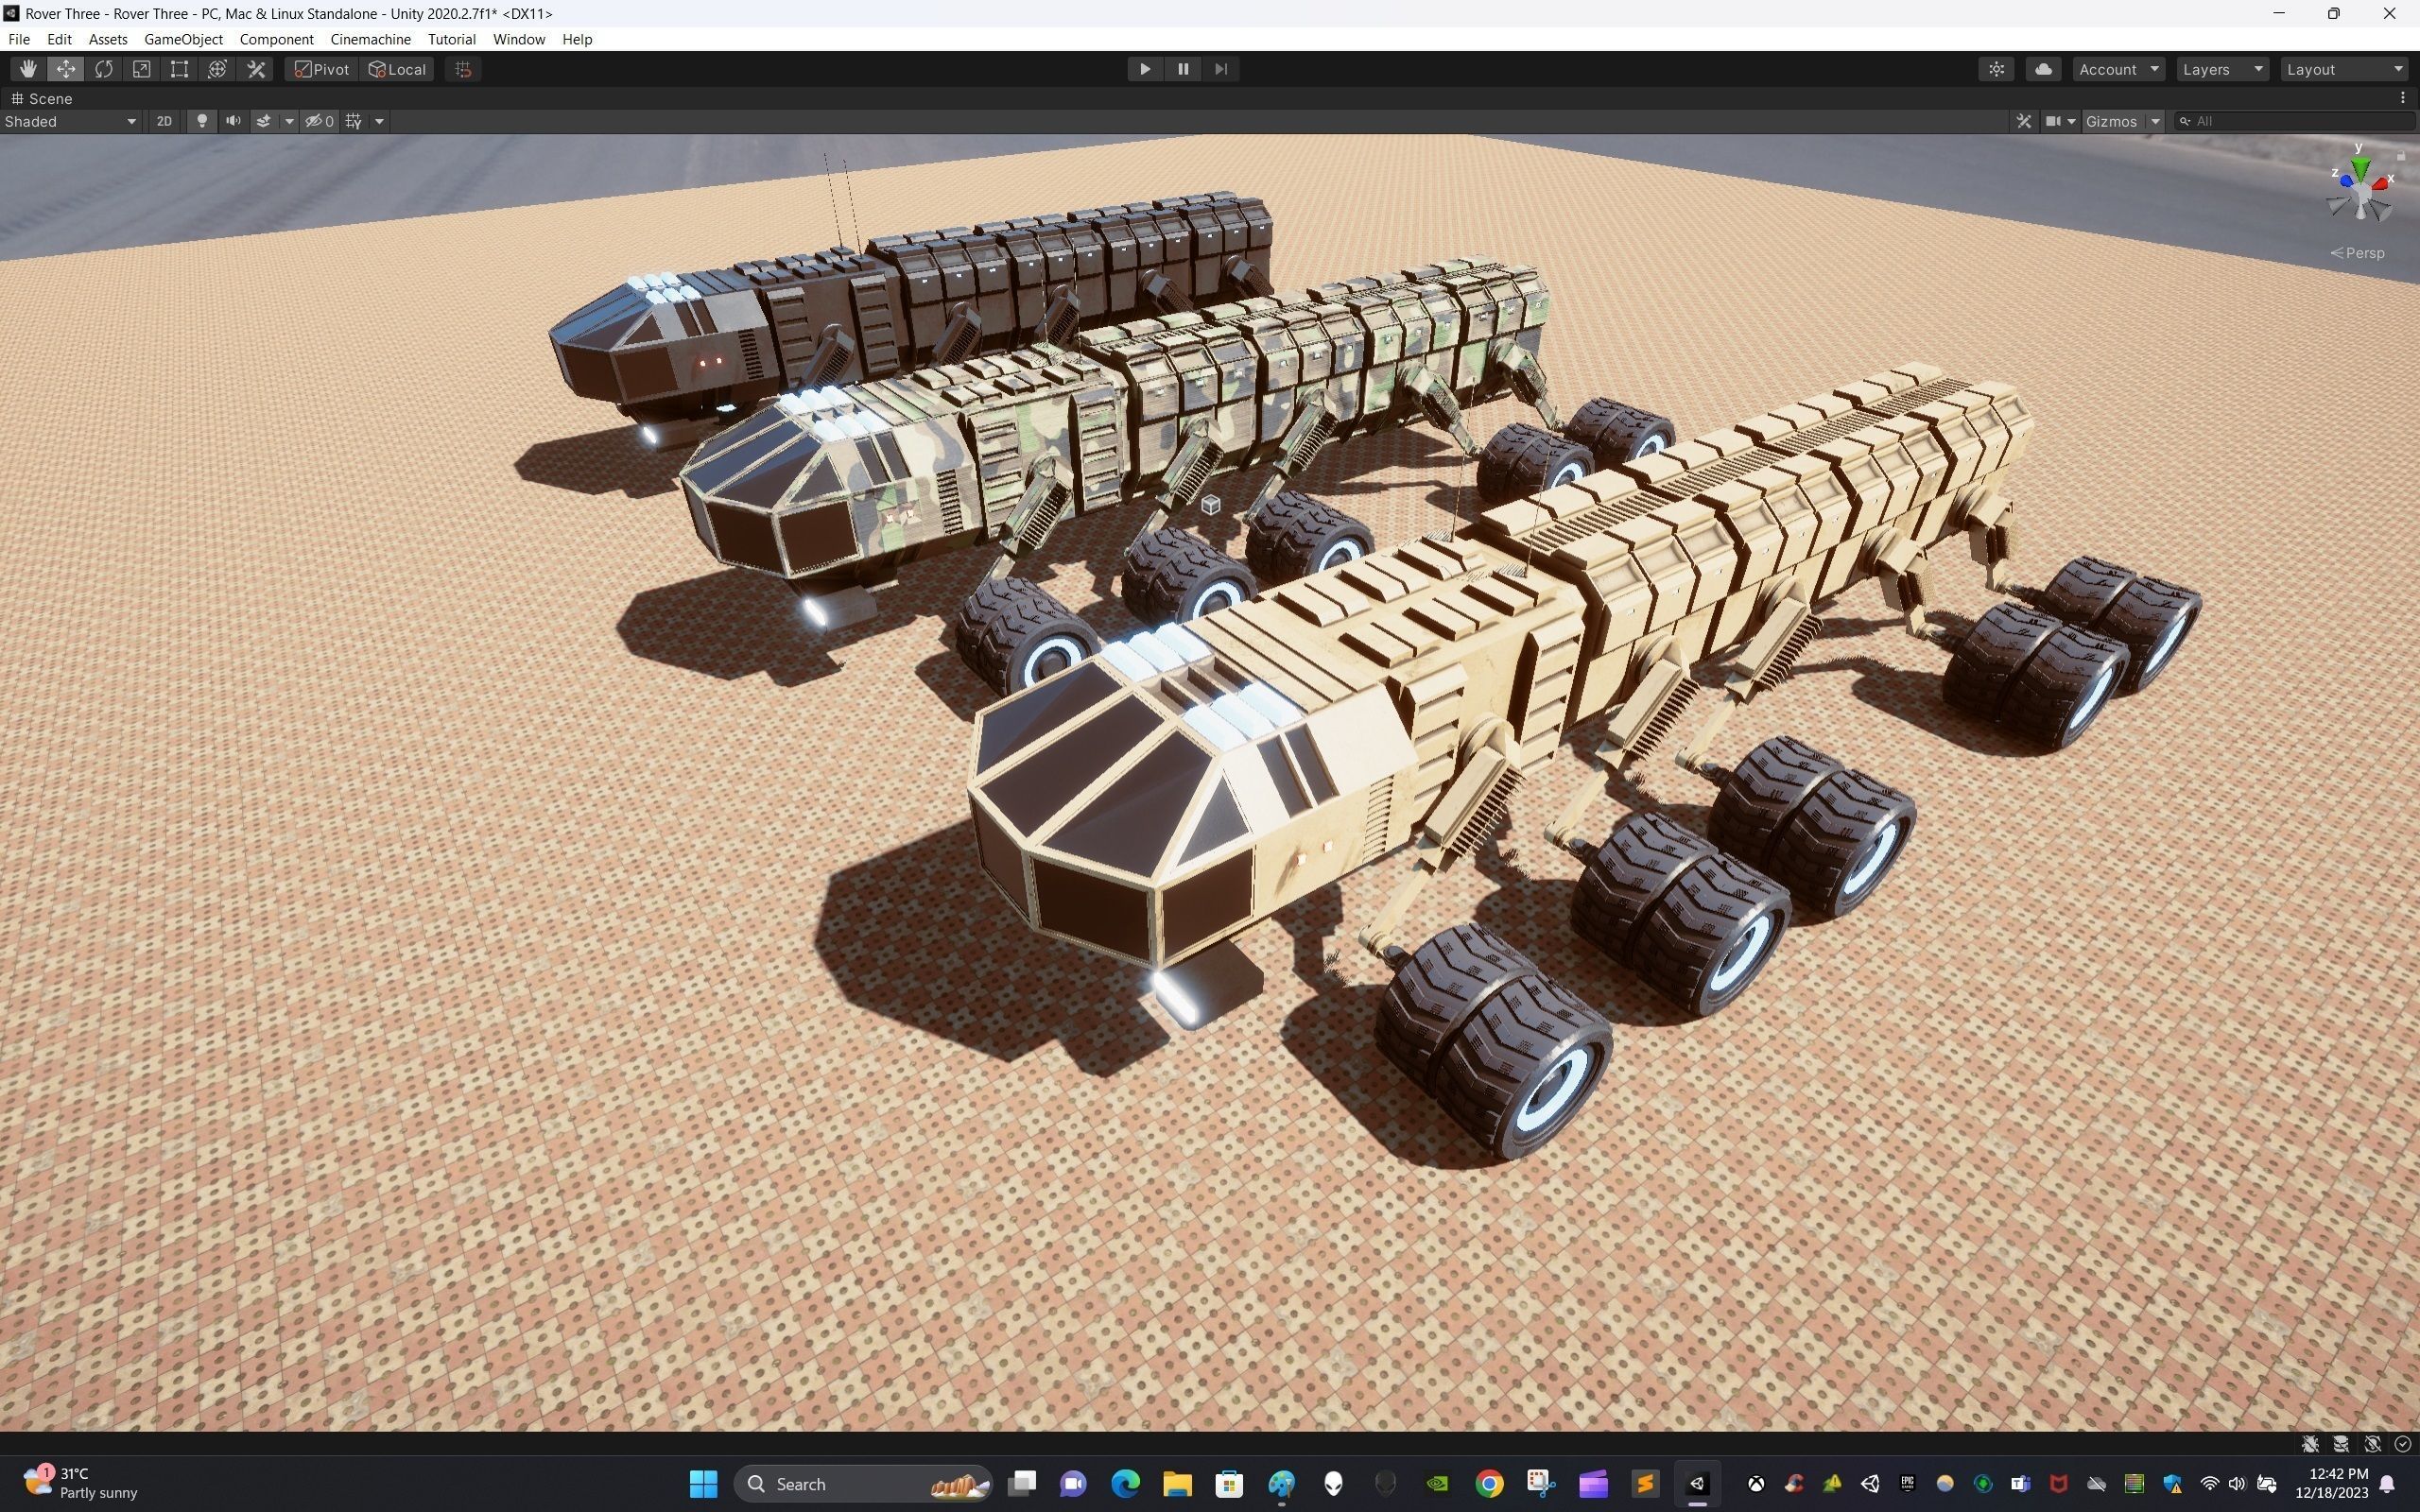This screenshot has height=1512, width=2420.
Task: Select the Move tool
Action: click(x=66, y=69)
